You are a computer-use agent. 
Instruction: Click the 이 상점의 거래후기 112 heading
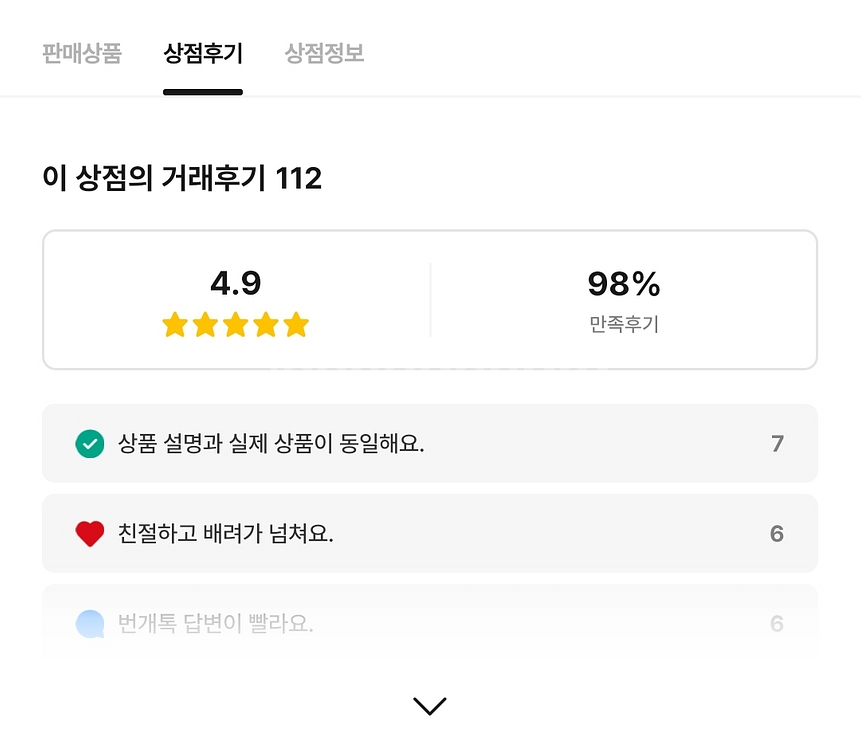pyautogui.click(x=182, y=179)
